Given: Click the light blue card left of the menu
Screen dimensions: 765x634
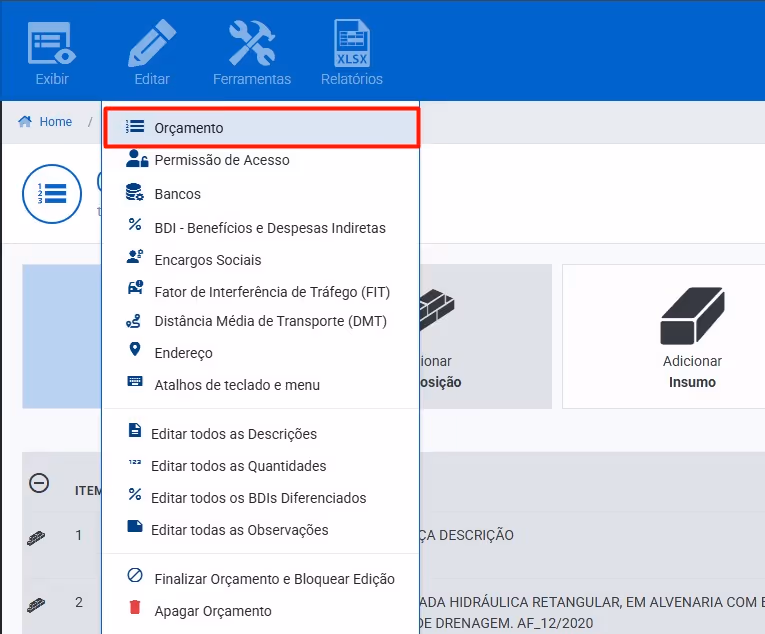Looking at the screenshot, I should coord(62,337).
